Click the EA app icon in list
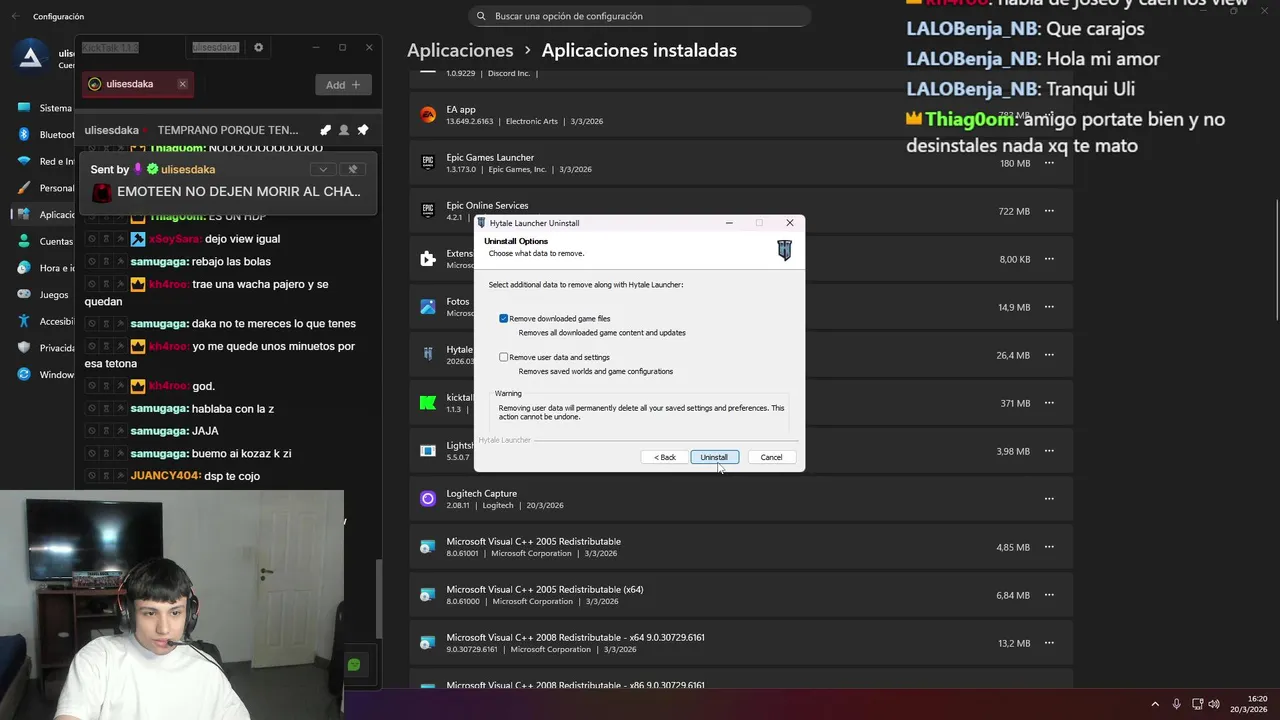 (x=428, y=115)
